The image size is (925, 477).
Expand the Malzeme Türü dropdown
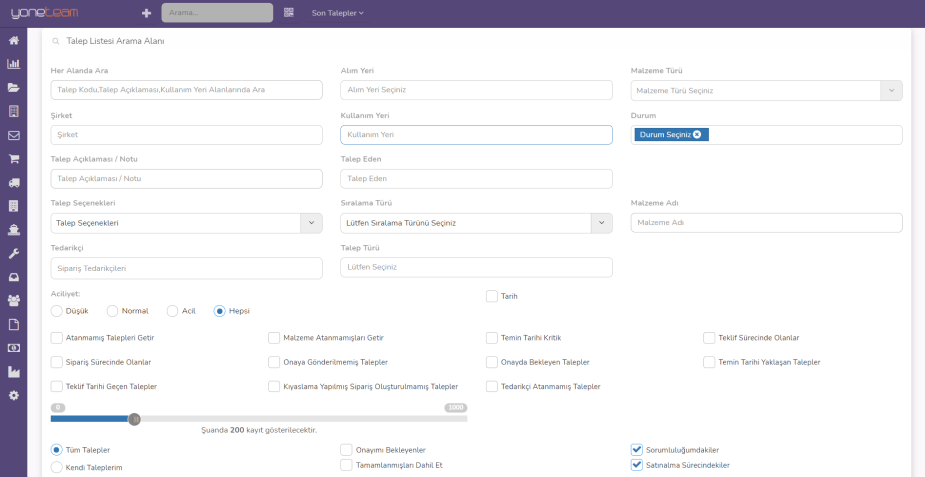(x=891, y=90)
